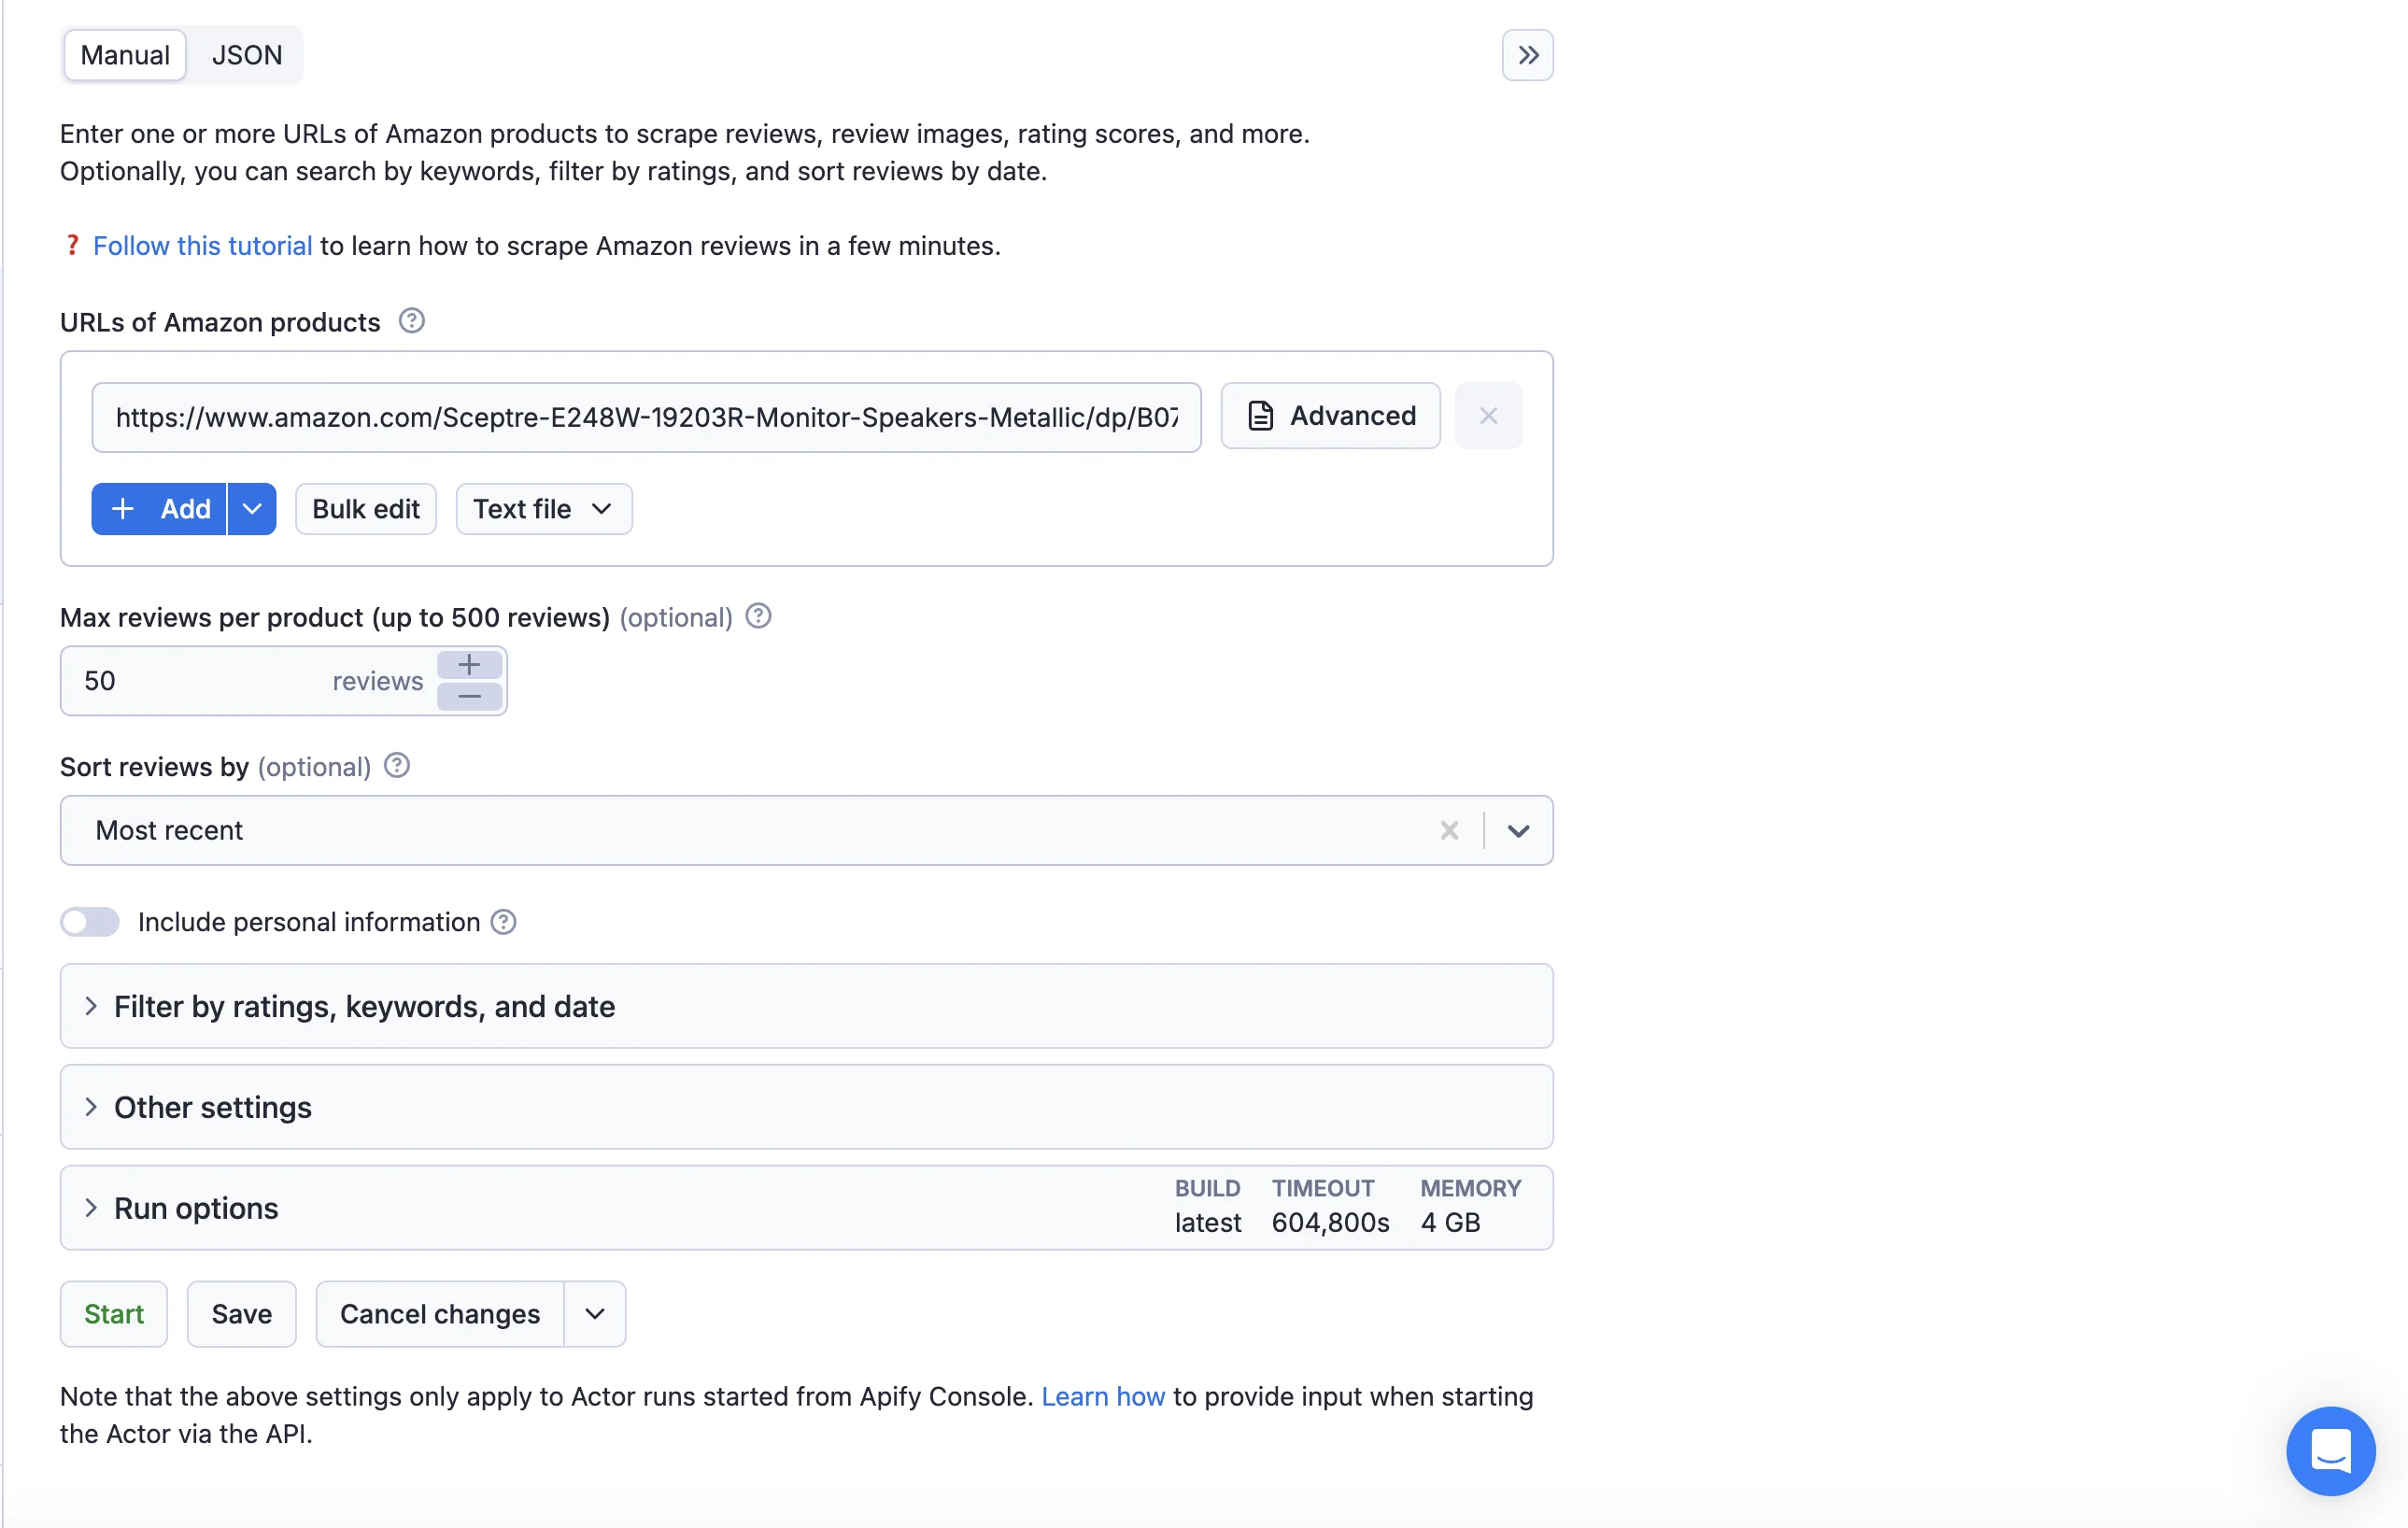This screenshot has width=2408, height=1528.
Task: Expand the Other settings section
Action: [212, 1107]
